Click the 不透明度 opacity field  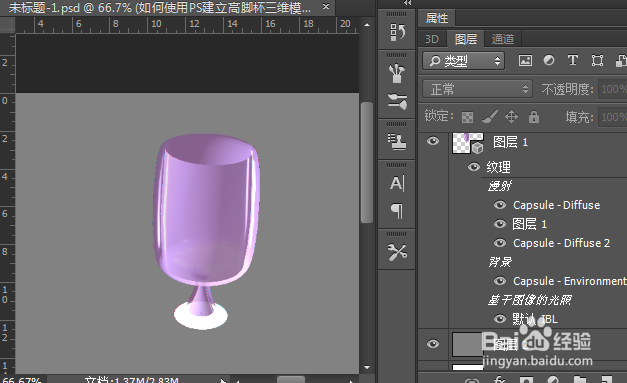coord(613,89)
